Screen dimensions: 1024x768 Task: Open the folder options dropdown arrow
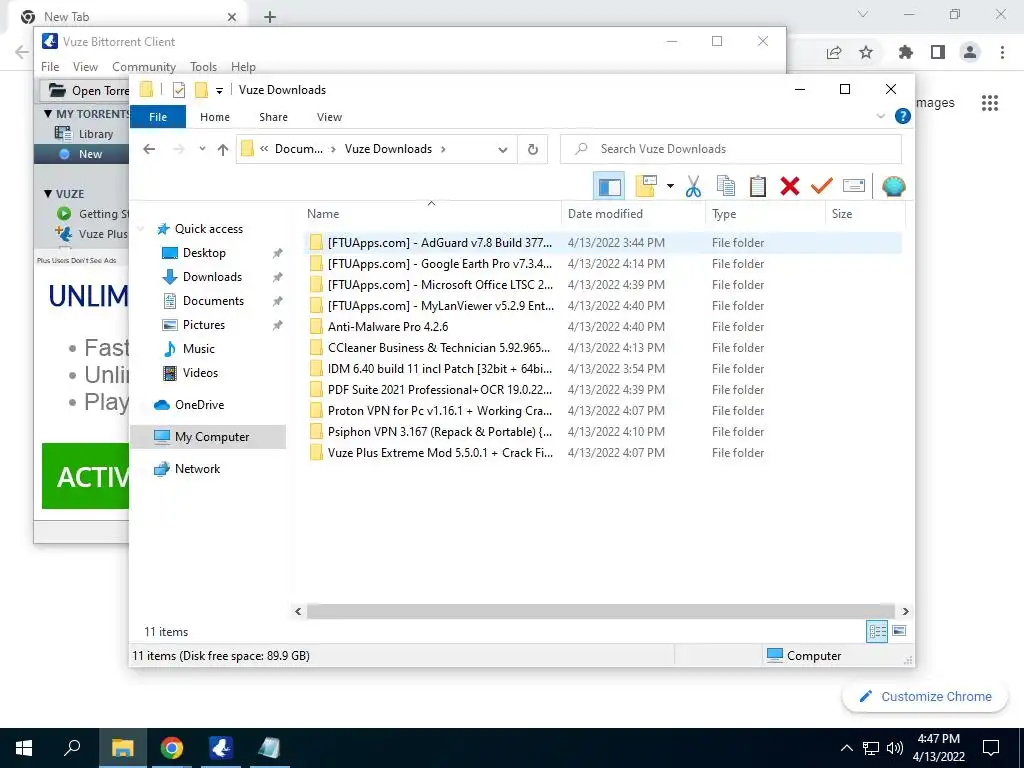[670, 186]
